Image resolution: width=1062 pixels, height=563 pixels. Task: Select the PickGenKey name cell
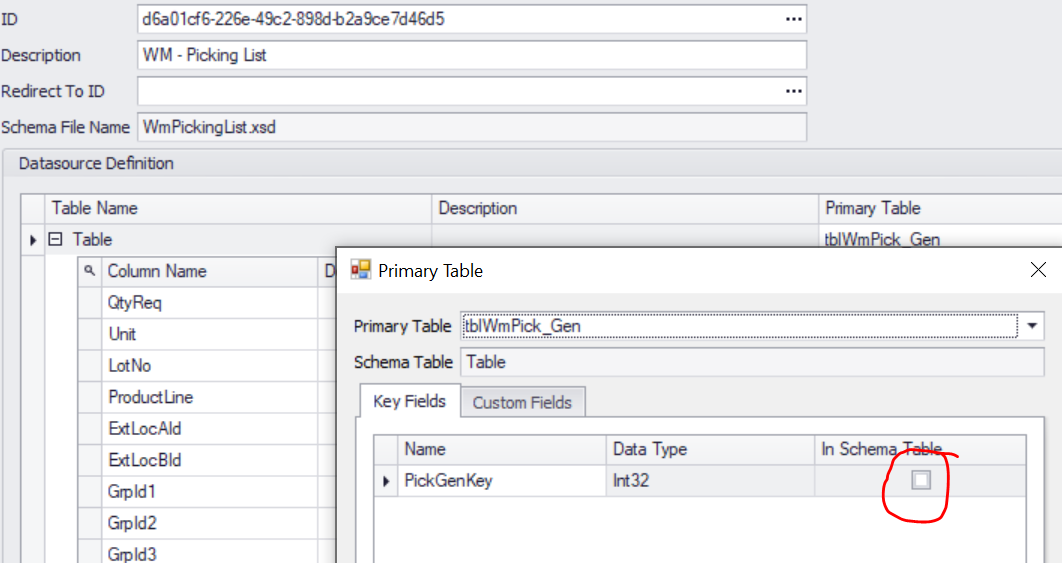[x=500, y=481]
